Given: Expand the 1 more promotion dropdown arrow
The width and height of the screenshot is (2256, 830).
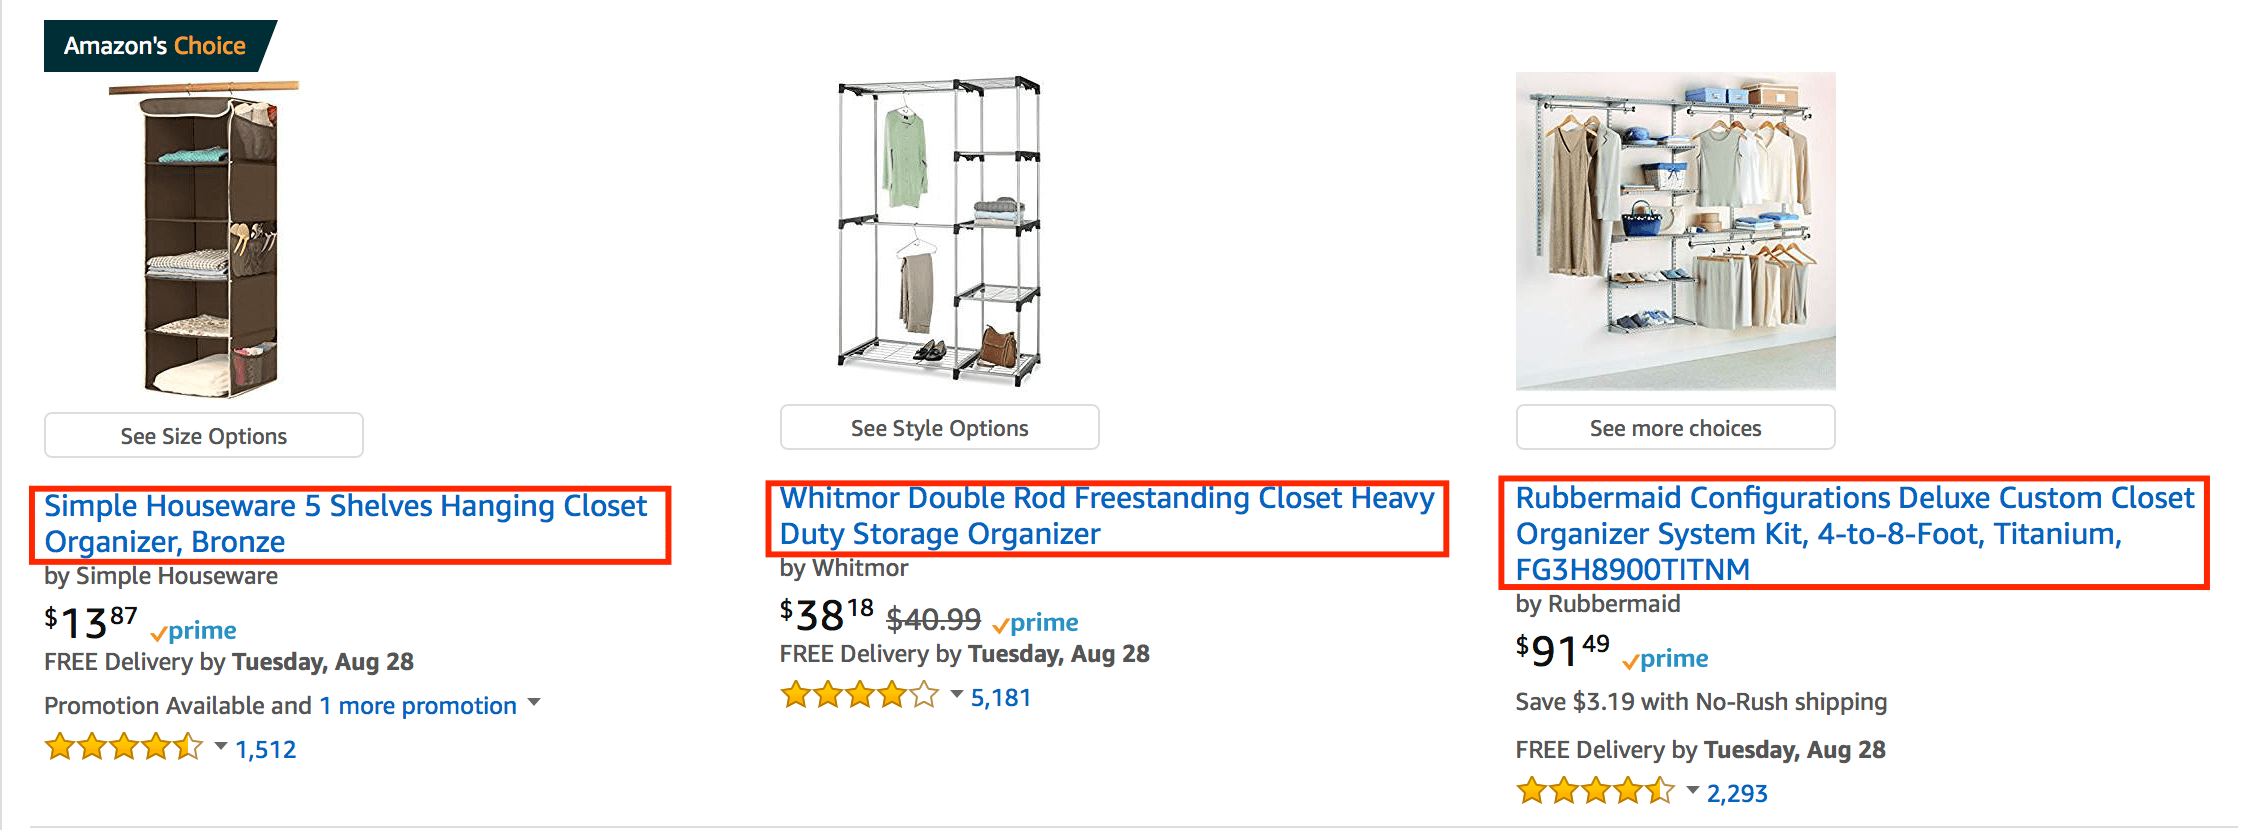Looking at the screenshot, I should [534, 703].
